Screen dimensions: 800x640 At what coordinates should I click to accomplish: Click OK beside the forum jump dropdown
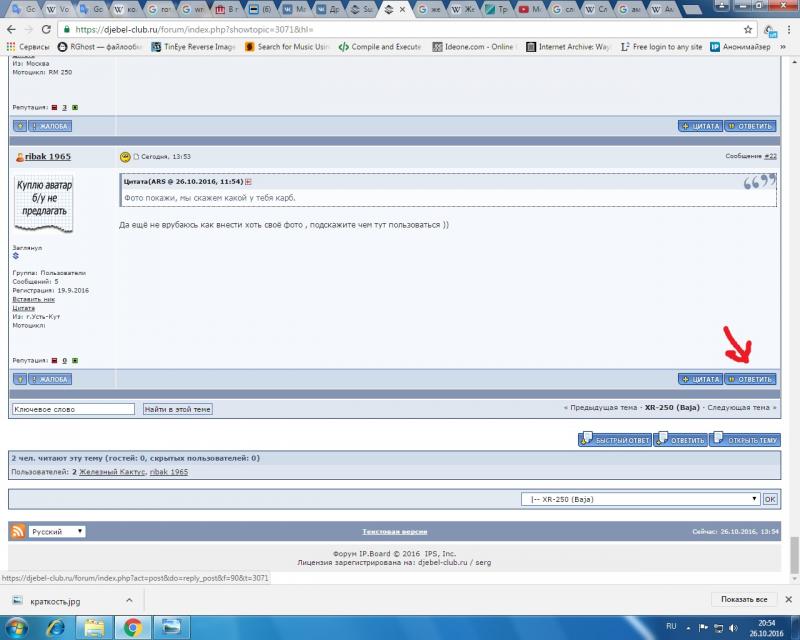point(770,499)
